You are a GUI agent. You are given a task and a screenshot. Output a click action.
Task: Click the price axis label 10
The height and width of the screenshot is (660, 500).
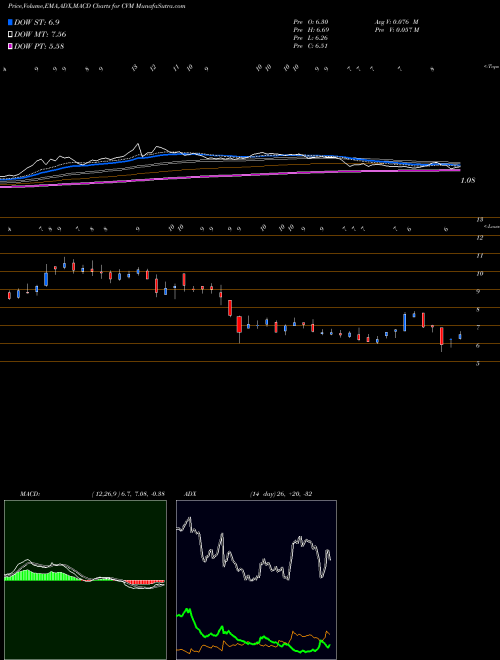(480, 274)
